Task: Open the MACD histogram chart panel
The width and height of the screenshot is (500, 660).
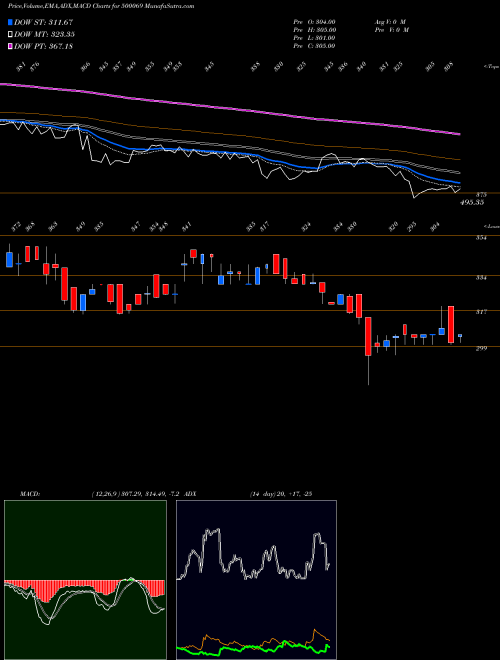Action: click(x=85, y=580)
